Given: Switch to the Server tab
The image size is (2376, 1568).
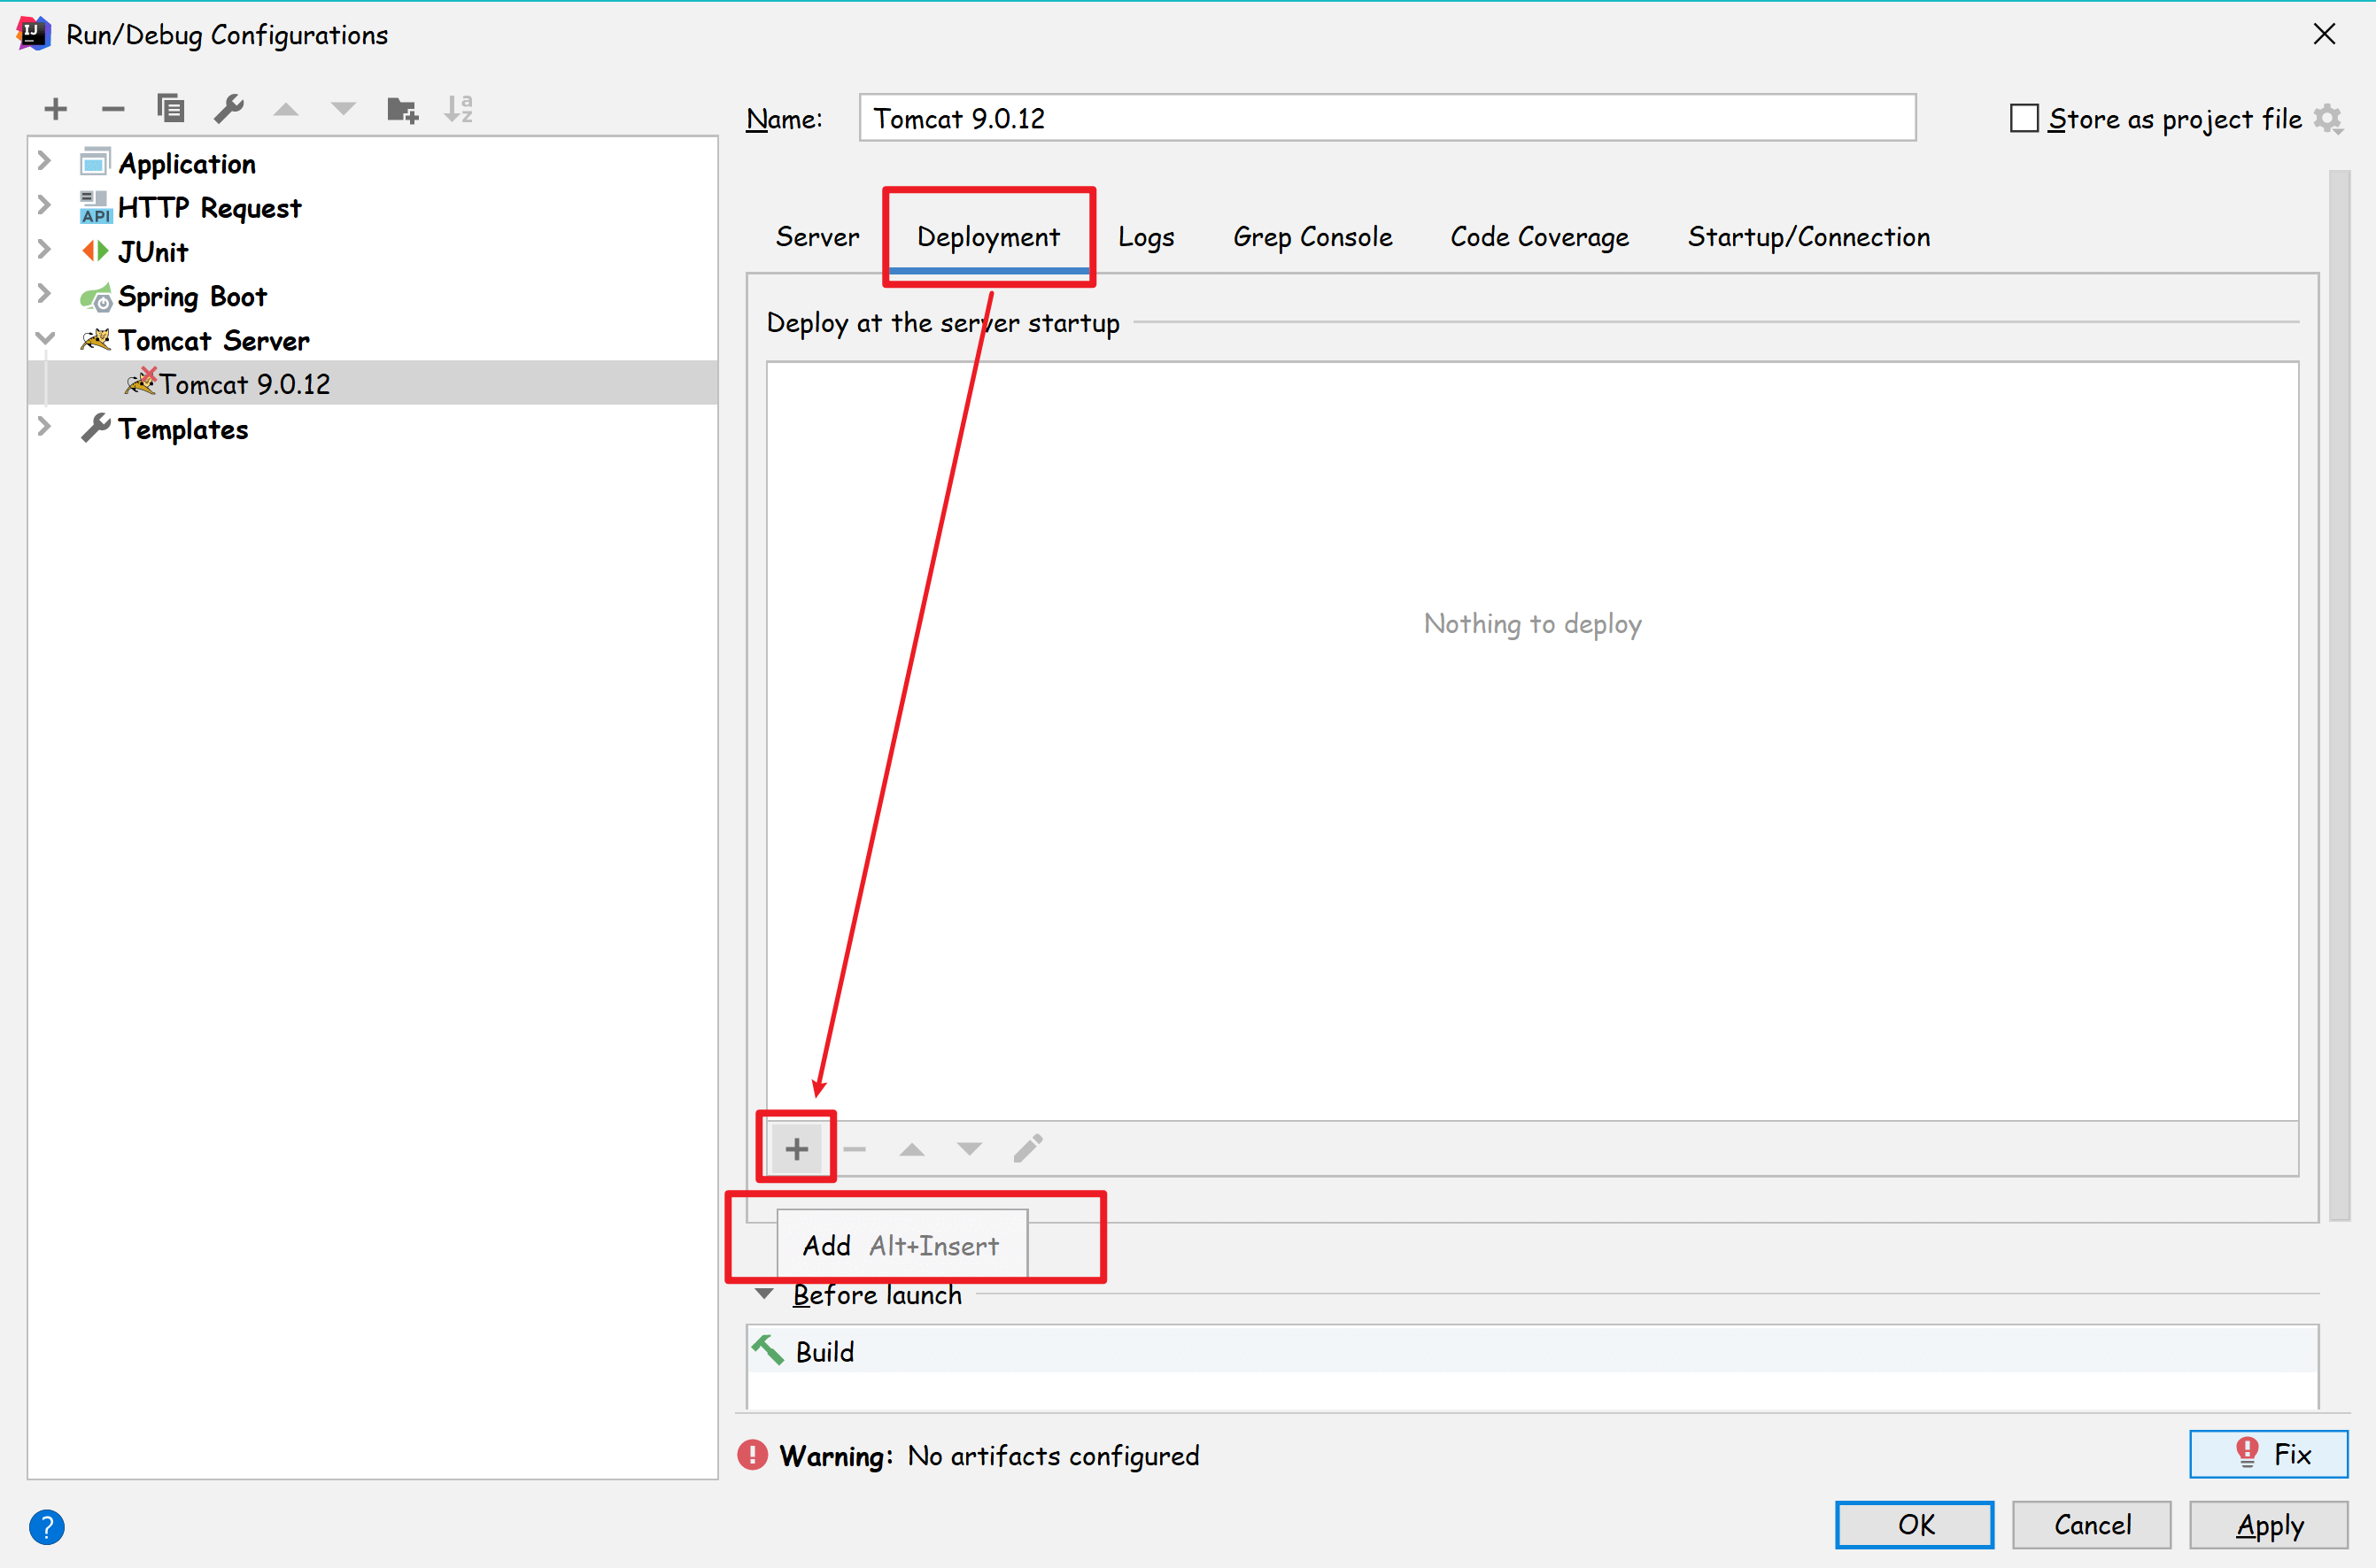Looking at the screenshot, I should 817,237.
